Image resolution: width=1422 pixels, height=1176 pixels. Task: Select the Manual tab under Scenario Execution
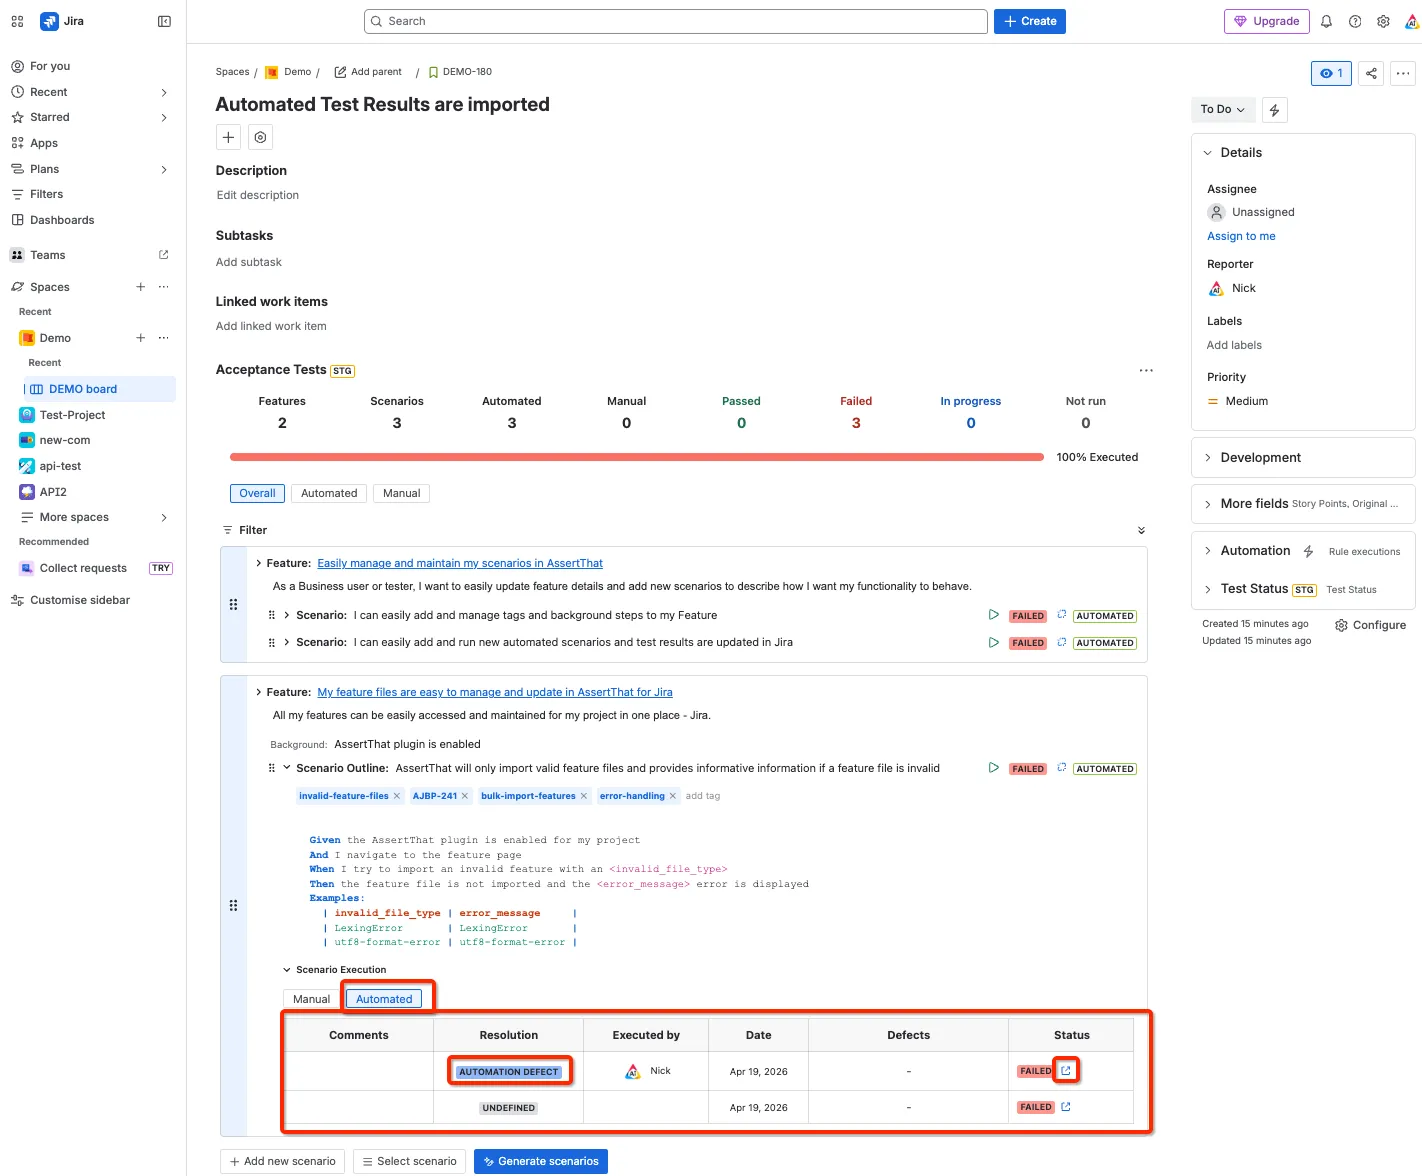311,999
